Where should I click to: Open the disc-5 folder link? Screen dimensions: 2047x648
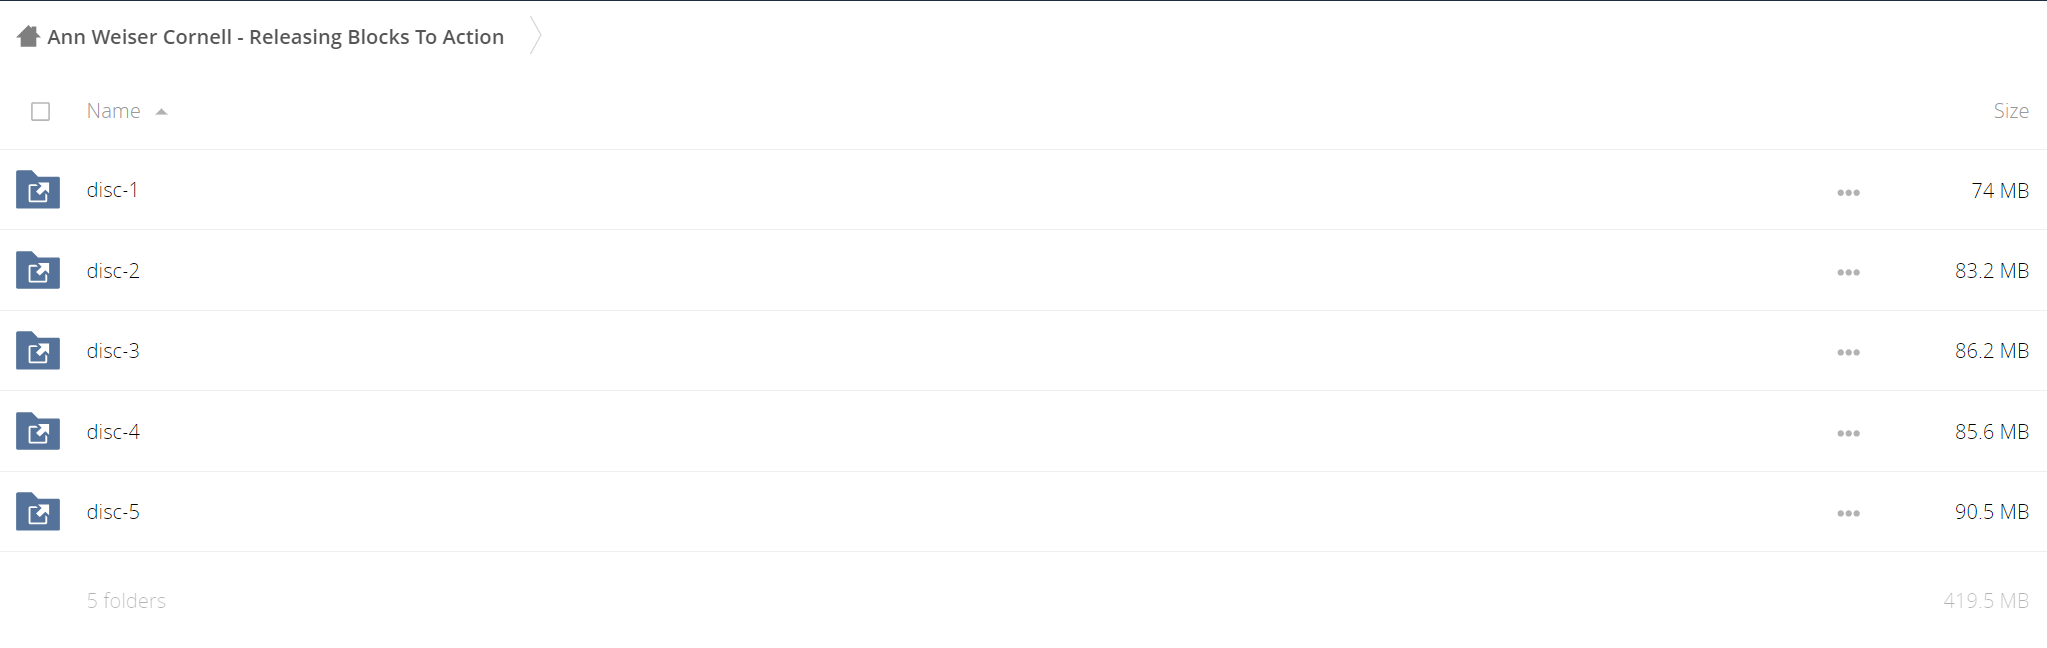pyautogui.click(x=113, y=511)
